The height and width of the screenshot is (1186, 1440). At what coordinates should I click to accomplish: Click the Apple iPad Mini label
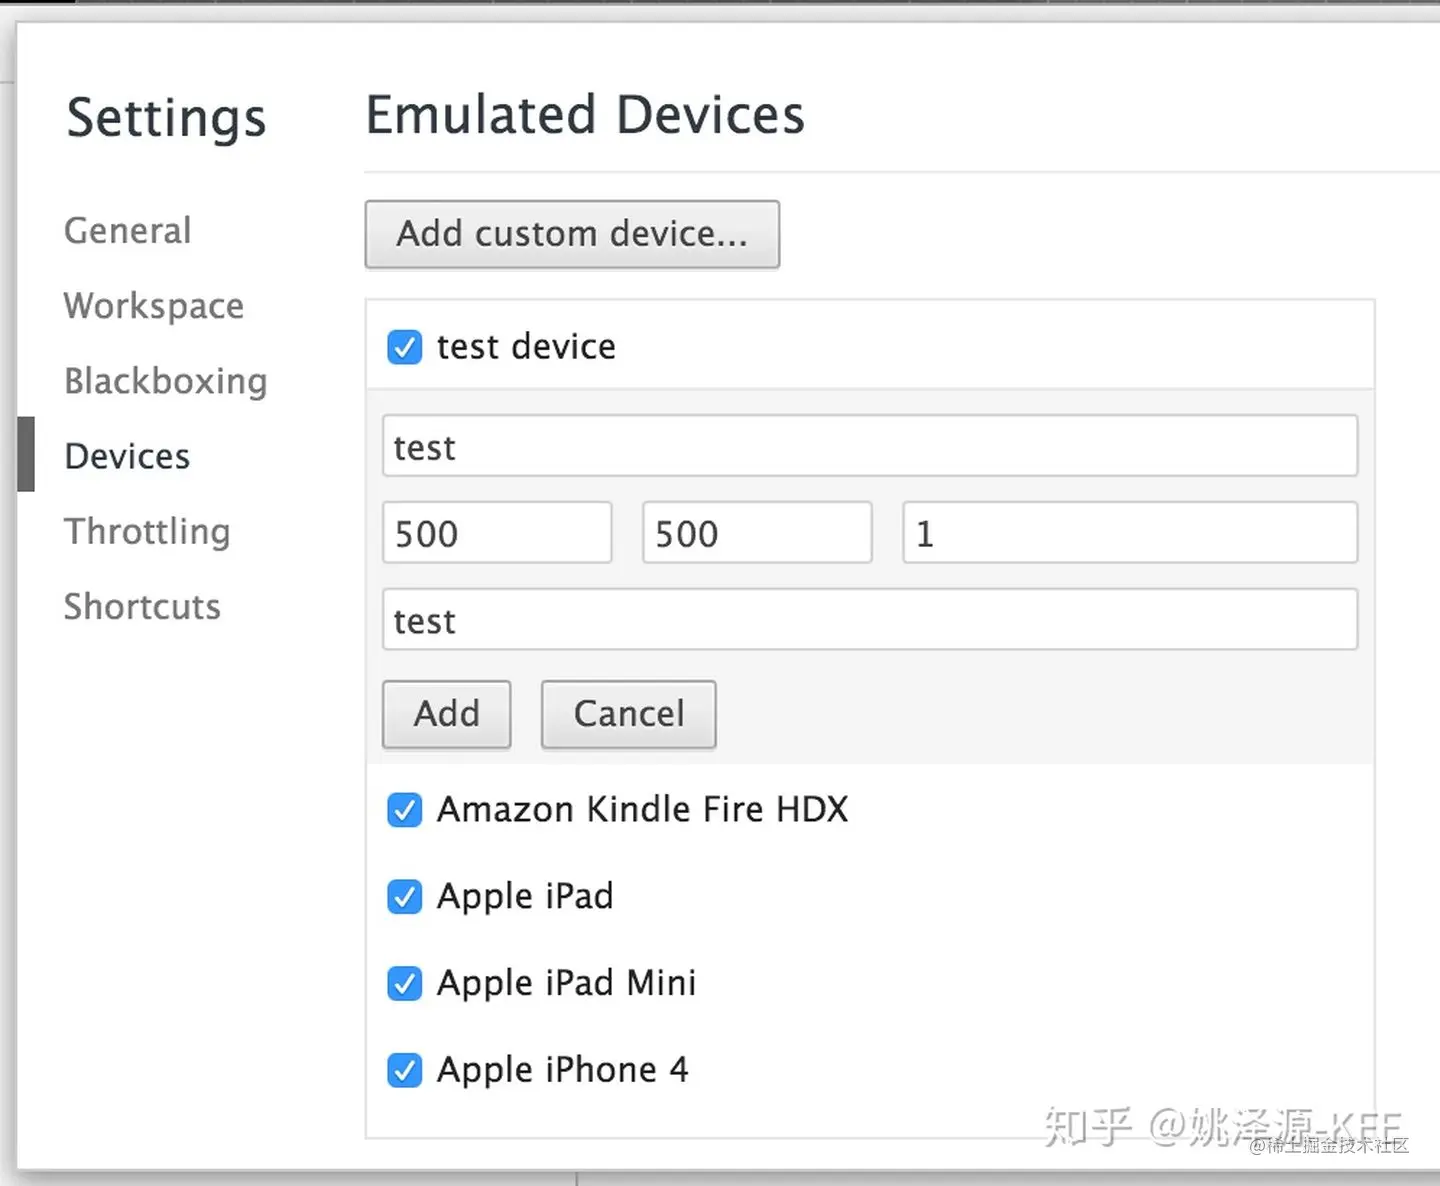point(566,983)
